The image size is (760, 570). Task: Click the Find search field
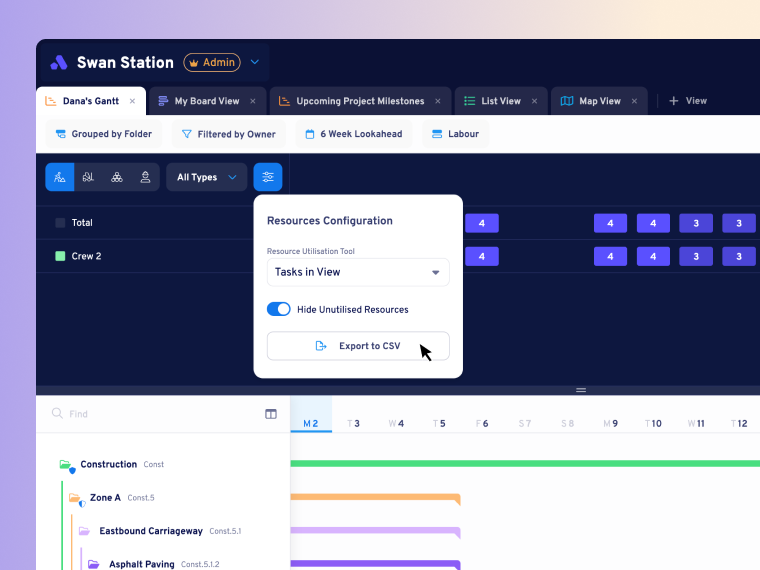pyautogui.click(x=155, y=414)
